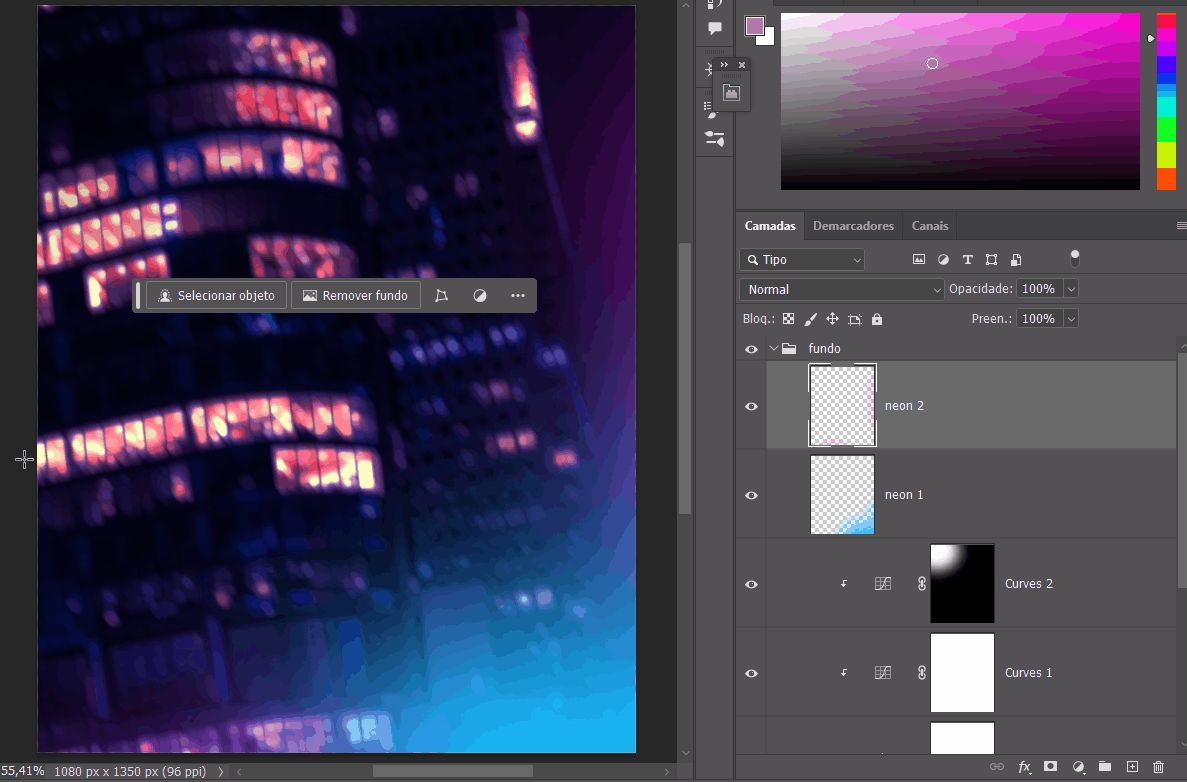Filter layers by adjustment layers icon
This screenshot has width=1187, height=782.
943,260
